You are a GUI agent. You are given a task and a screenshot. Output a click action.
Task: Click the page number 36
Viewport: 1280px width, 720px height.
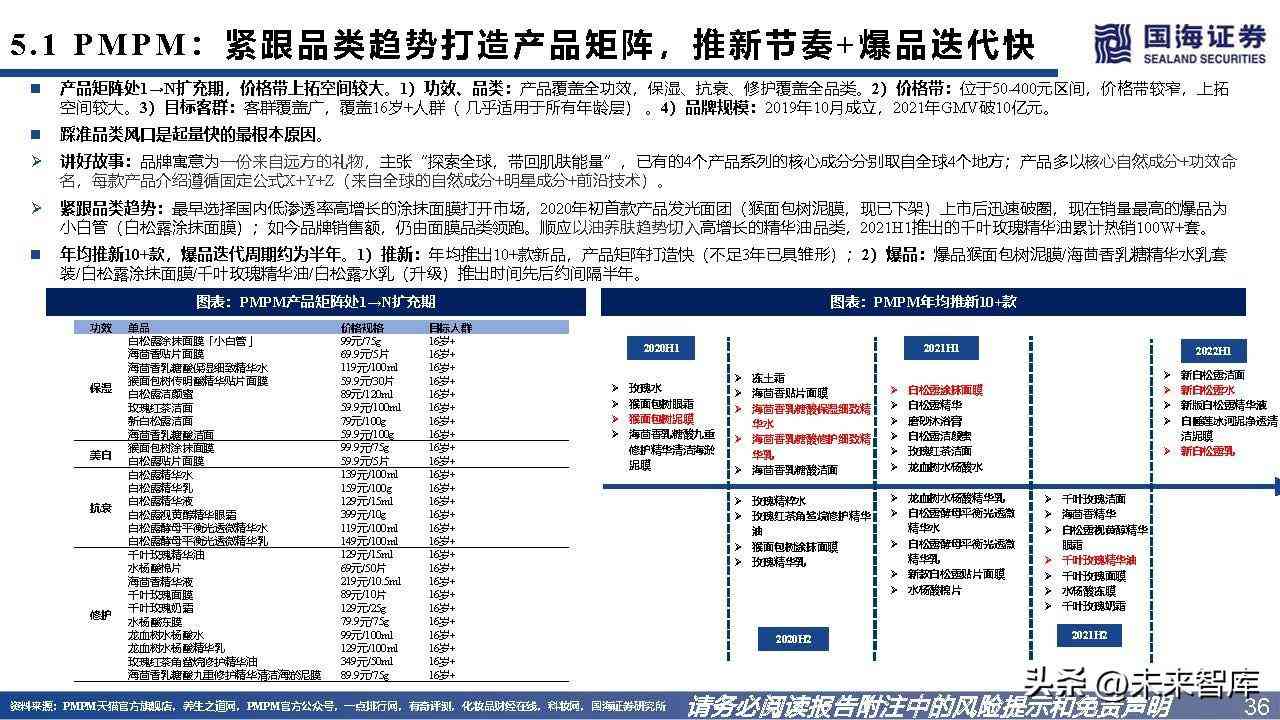(1256, 706)
